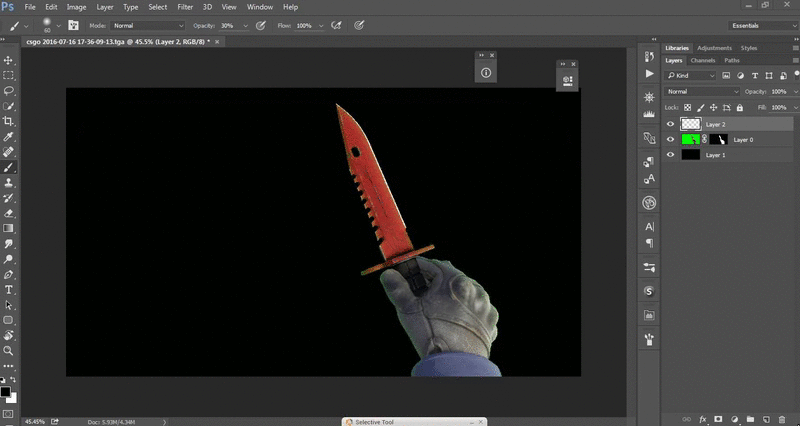
Task: Open the Adjustments panel tab
Action: click(x=714, y=48)
